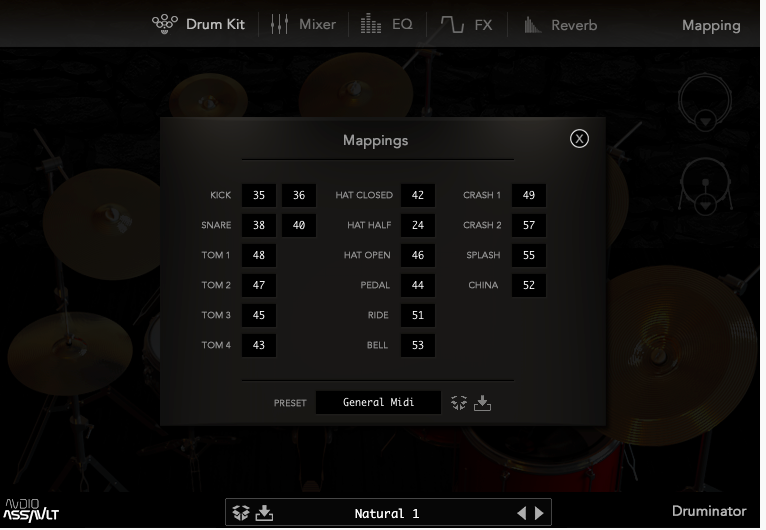This screenshot has height=530, width=766.
Task: Switch to the Mixer tab
Action: coord(303,24)
